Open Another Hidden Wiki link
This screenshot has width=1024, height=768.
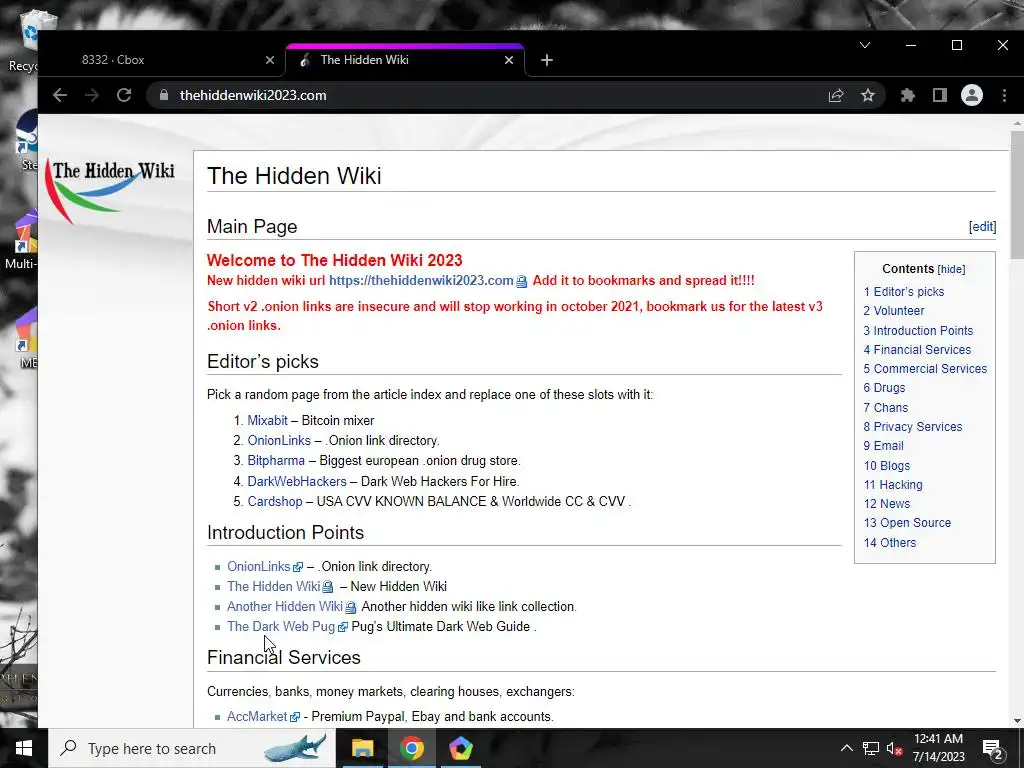(285, 607)
